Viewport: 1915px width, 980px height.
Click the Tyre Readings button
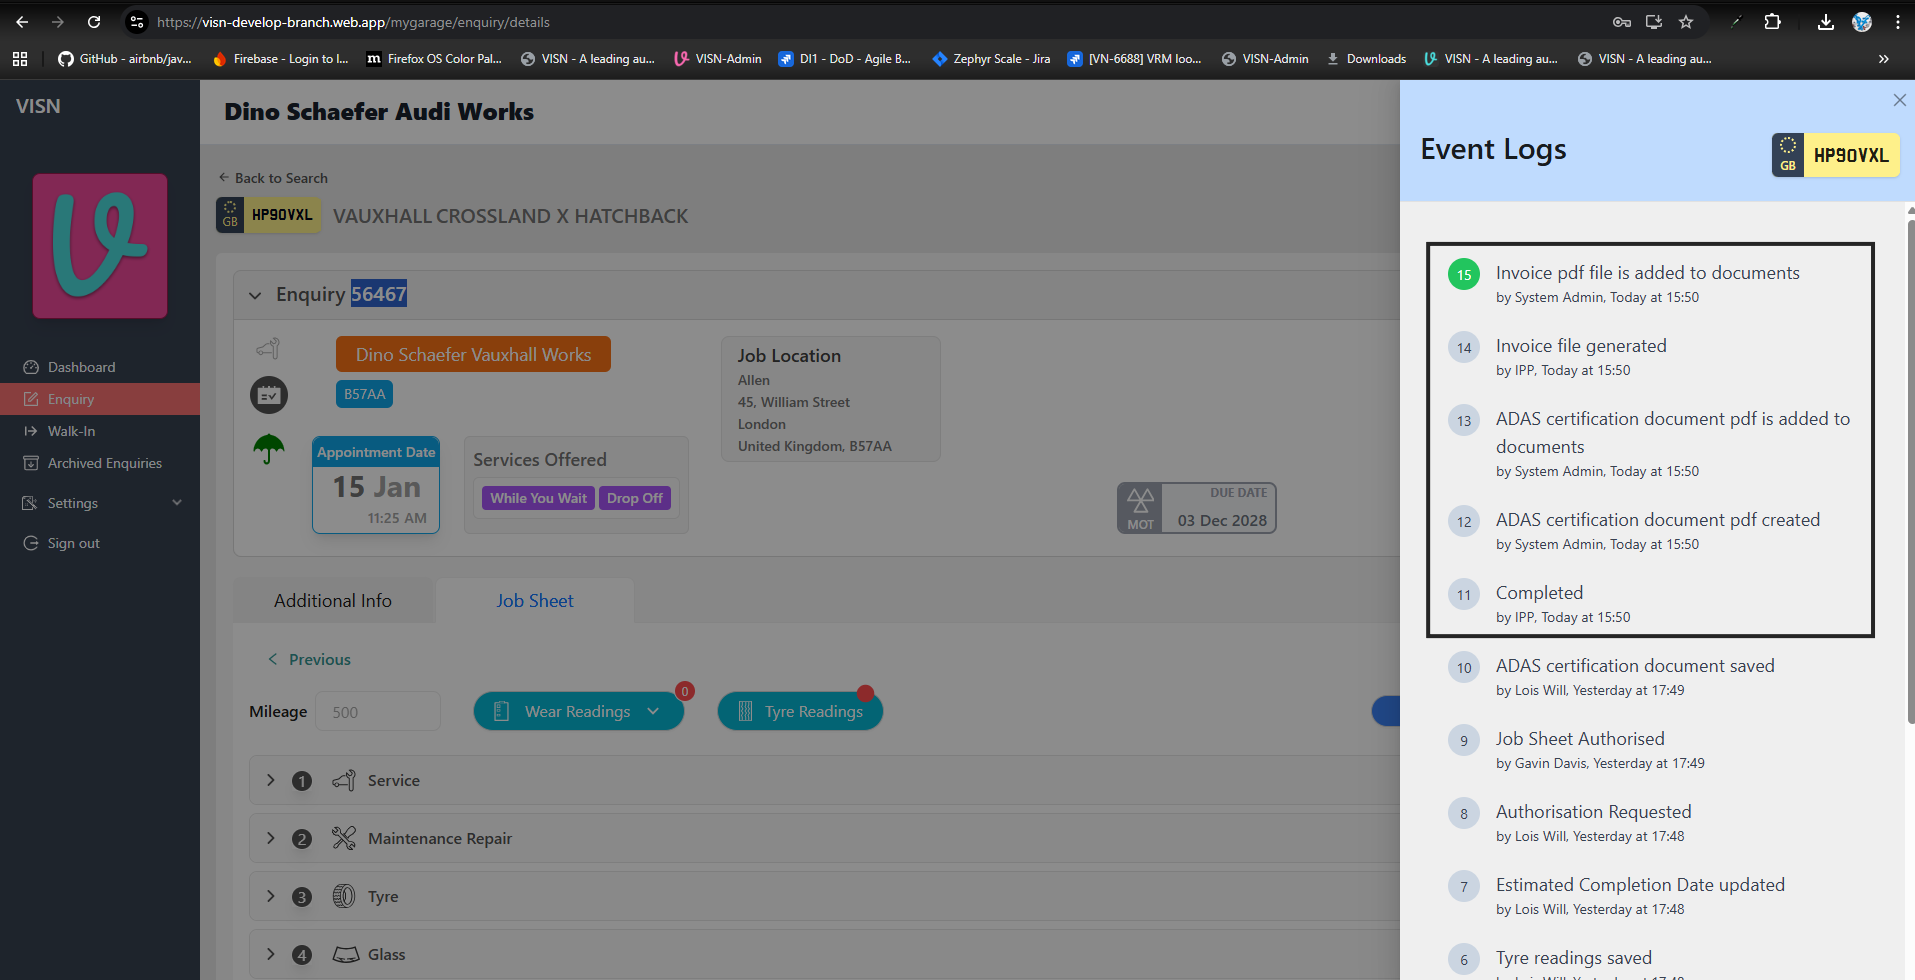click(x=800, y=711)
